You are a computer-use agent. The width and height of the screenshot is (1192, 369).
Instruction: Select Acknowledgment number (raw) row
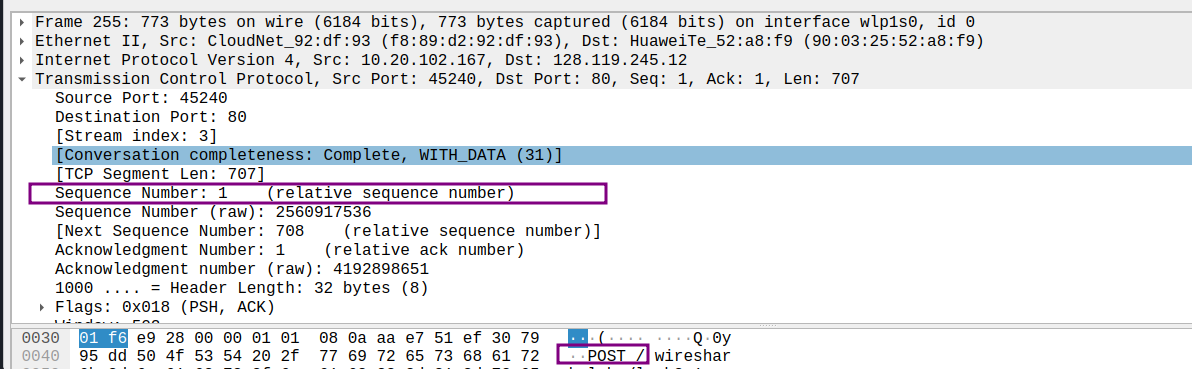(242, 269)
